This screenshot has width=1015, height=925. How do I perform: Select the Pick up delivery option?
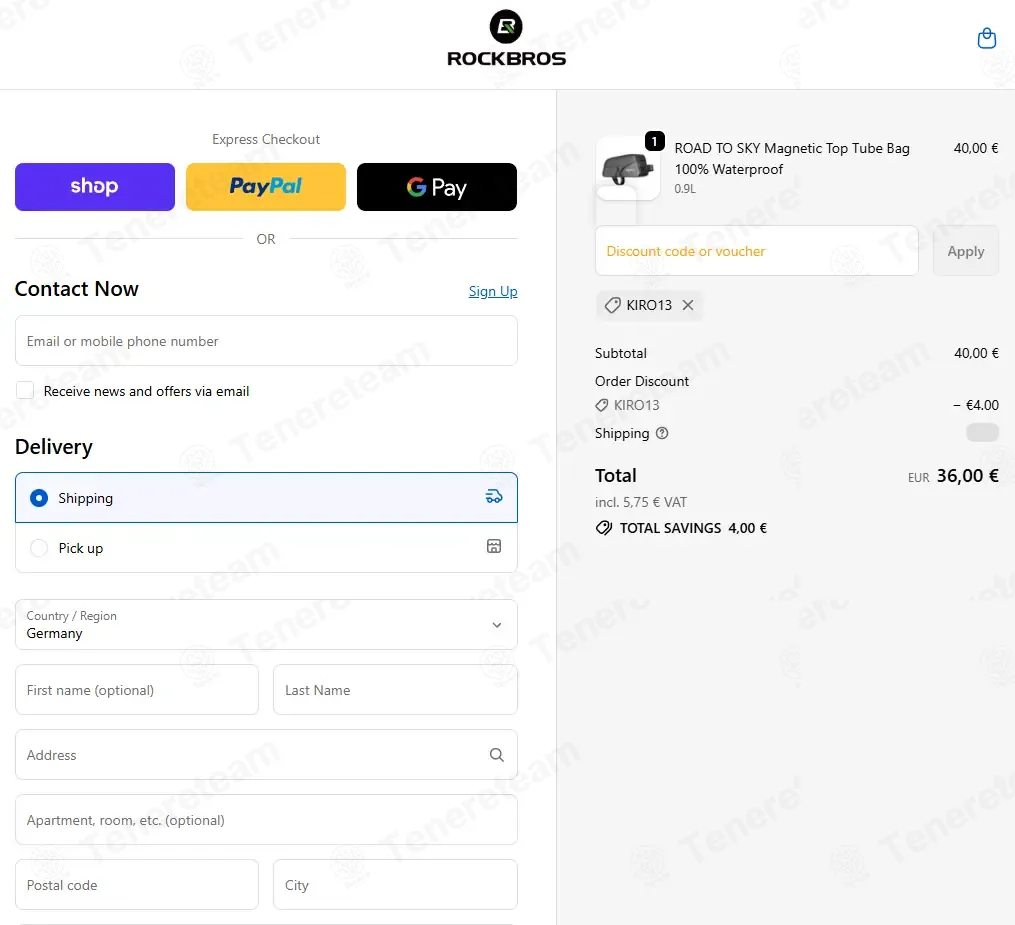coord(266,548)
